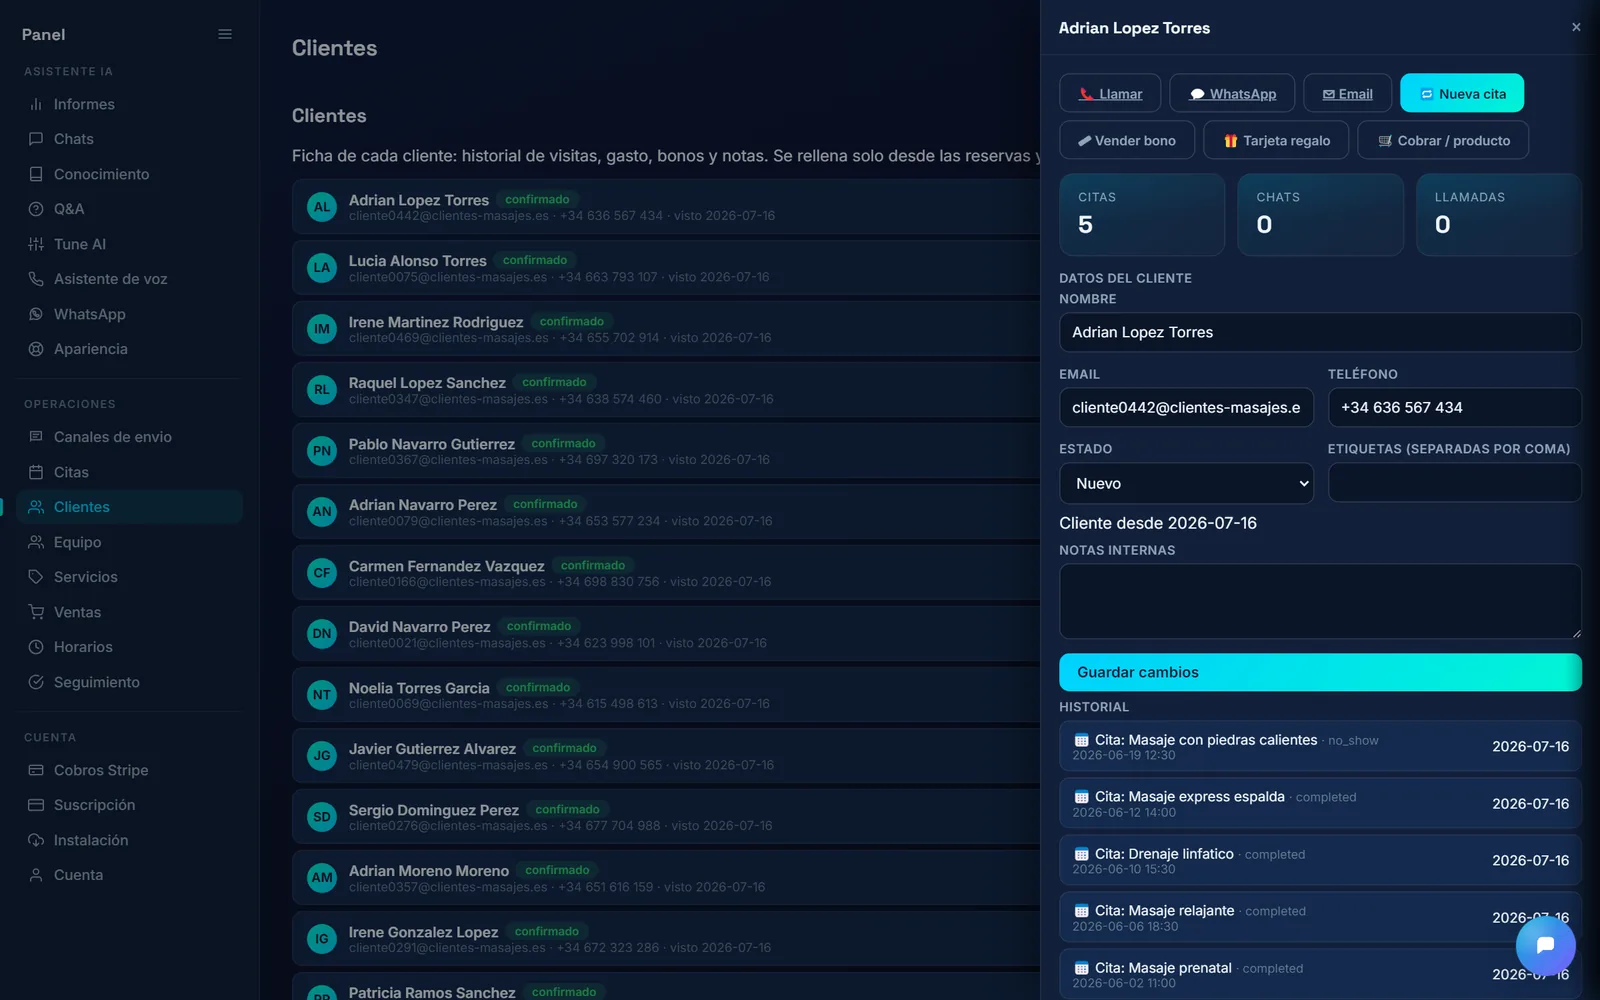
Task: Select client Pablo Navarro Gutierrez
Action: 666,451
